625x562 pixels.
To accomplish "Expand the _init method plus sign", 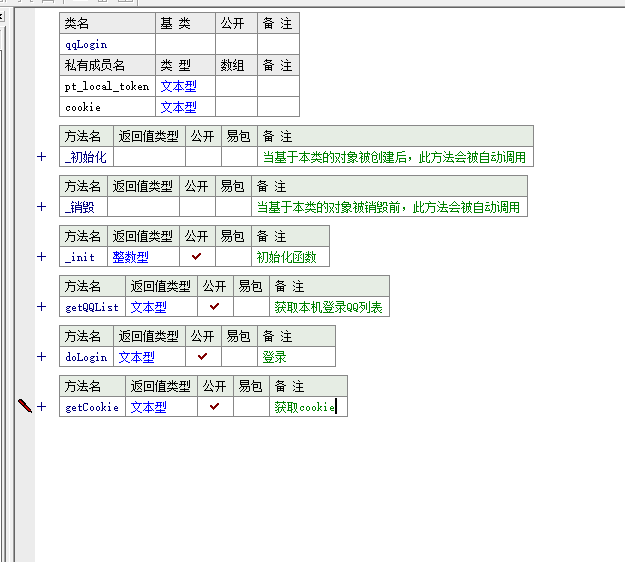I will [x=42, y=257].
